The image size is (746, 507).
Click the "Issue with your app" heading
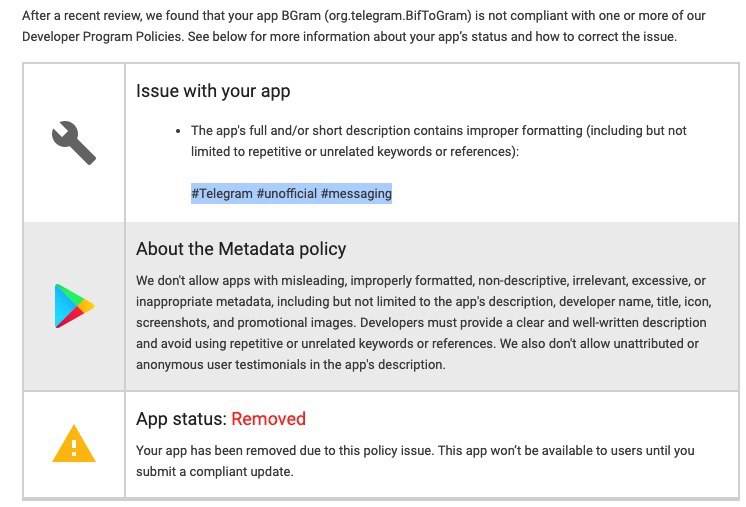pyautogui.click(x=213, y=91)
